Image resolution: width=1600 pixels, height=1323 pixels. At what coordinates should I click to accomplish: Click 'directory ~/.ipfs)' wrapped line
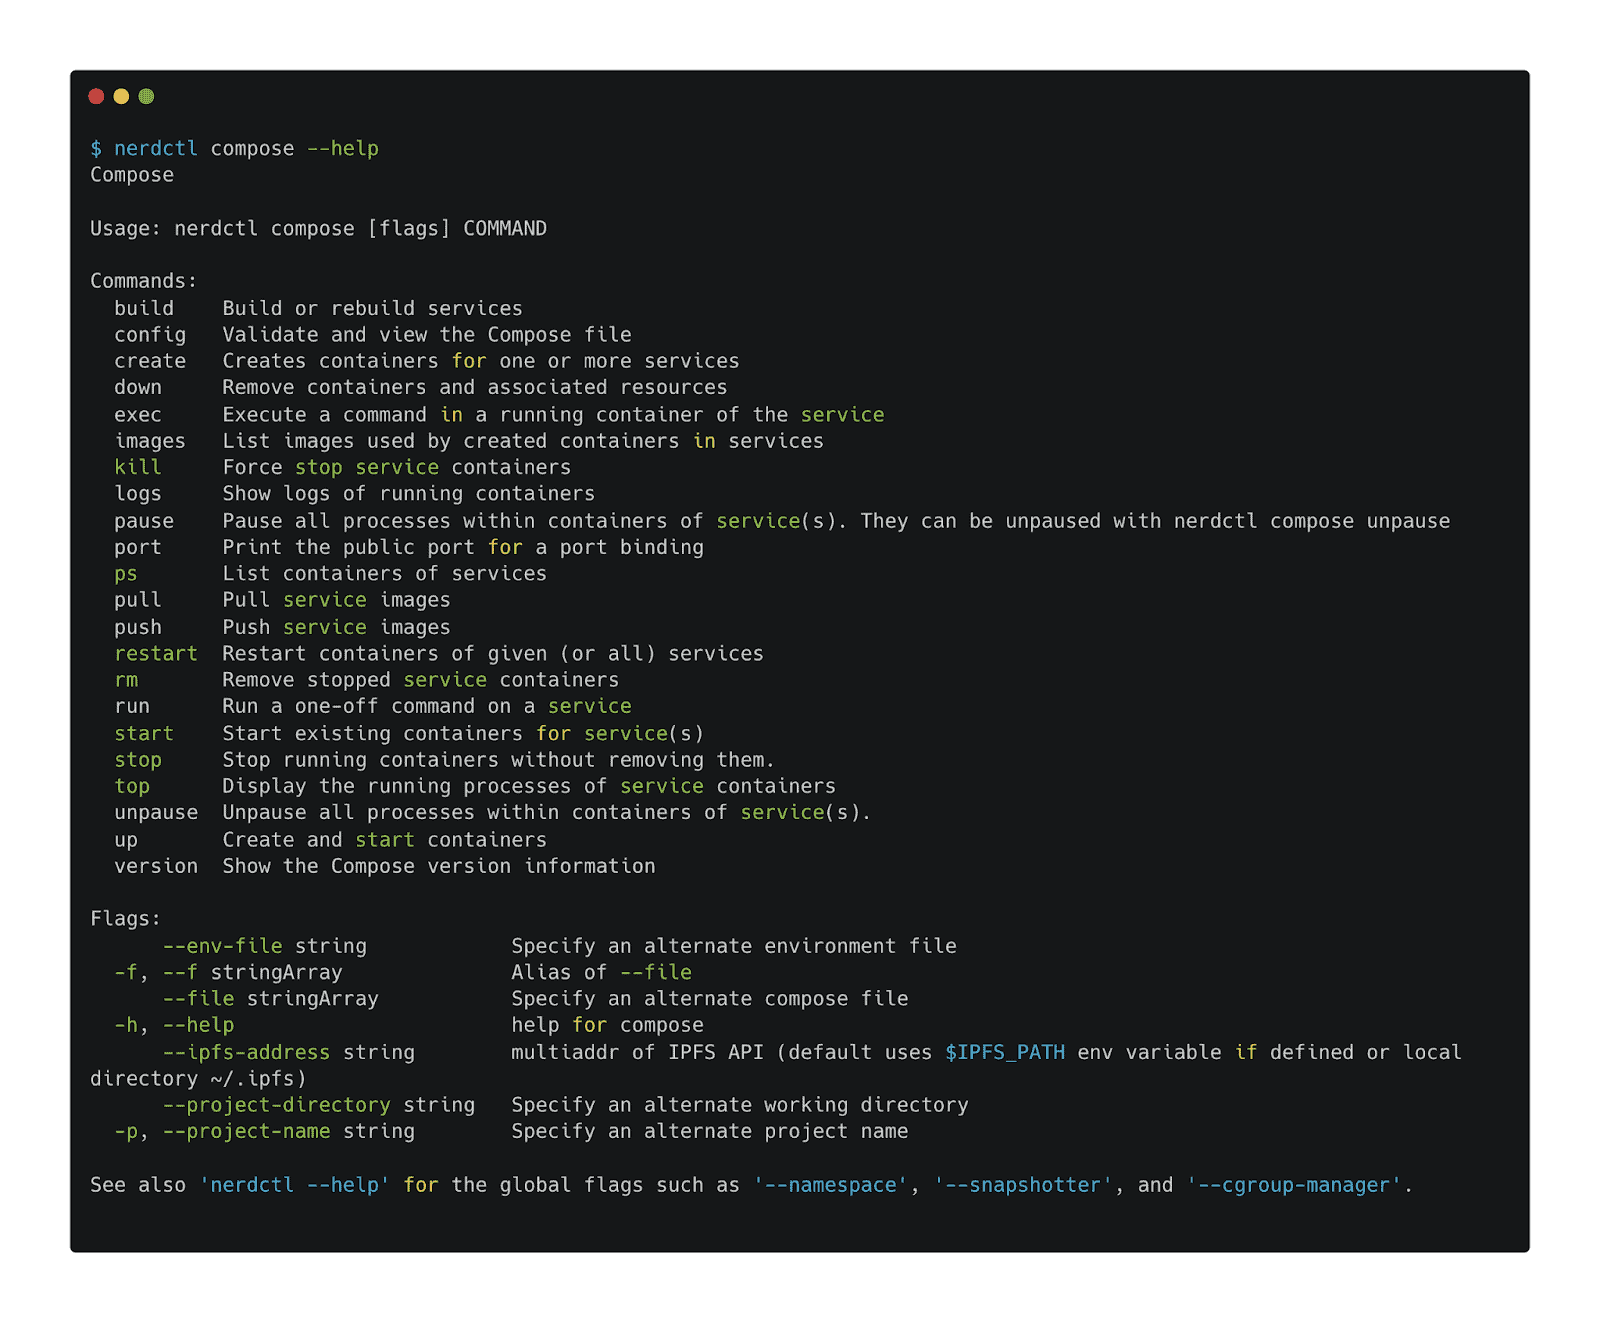[x=198, y=1078]
